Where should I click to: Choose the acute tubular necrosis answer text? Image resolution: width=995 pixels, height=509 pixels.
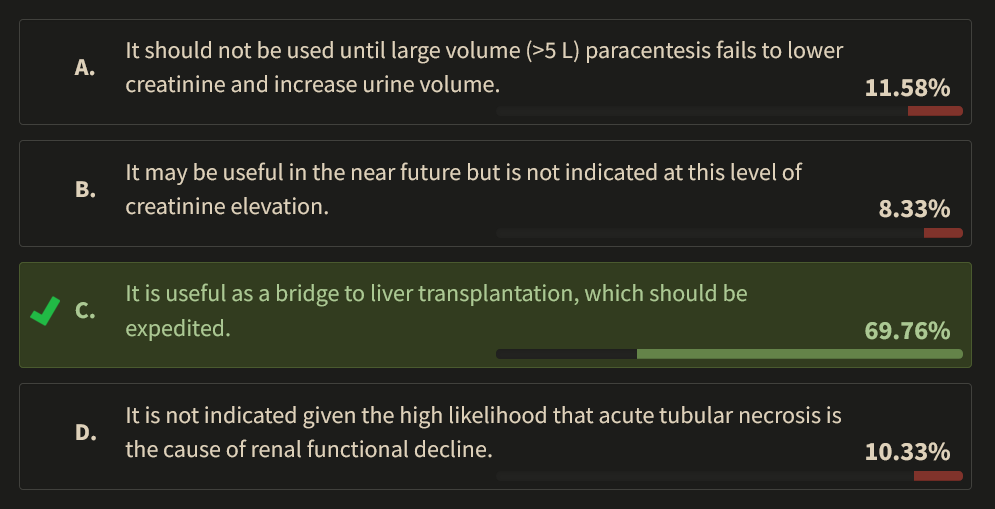click(483, 432)
